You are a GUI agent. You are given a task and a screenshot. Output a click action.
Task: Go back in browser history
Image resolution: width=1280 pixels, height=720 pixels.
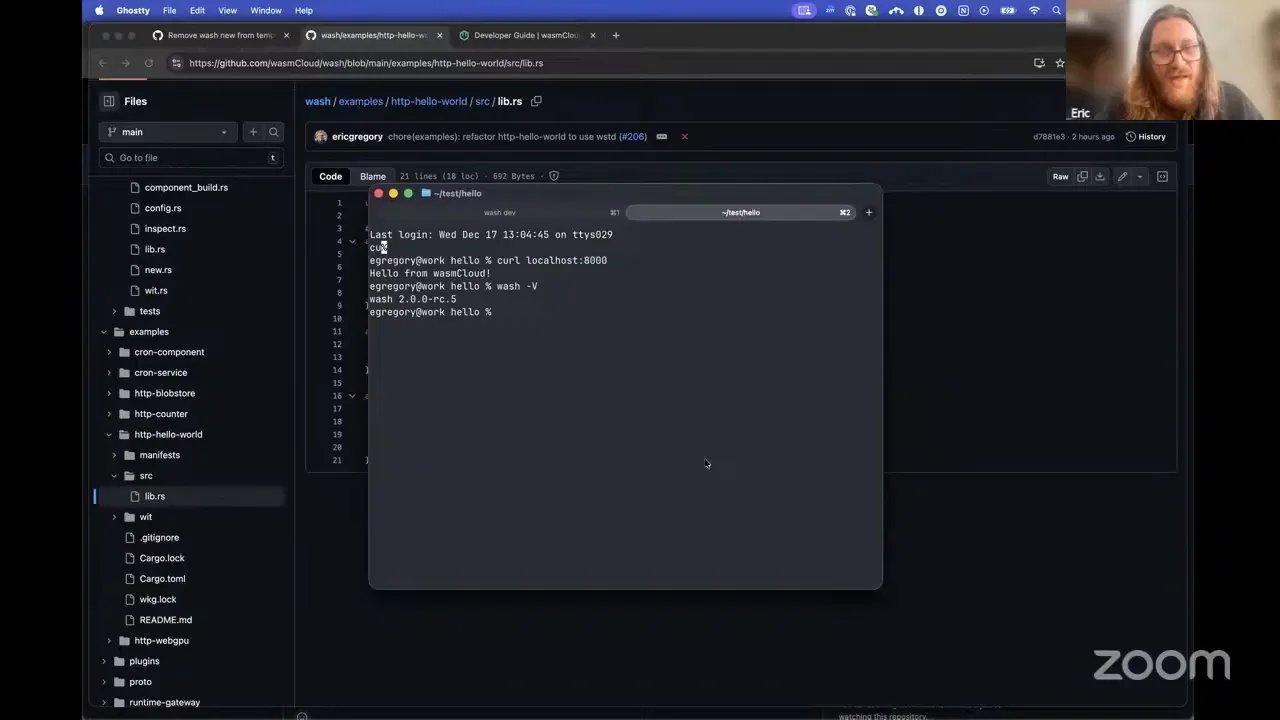(102, 63)
